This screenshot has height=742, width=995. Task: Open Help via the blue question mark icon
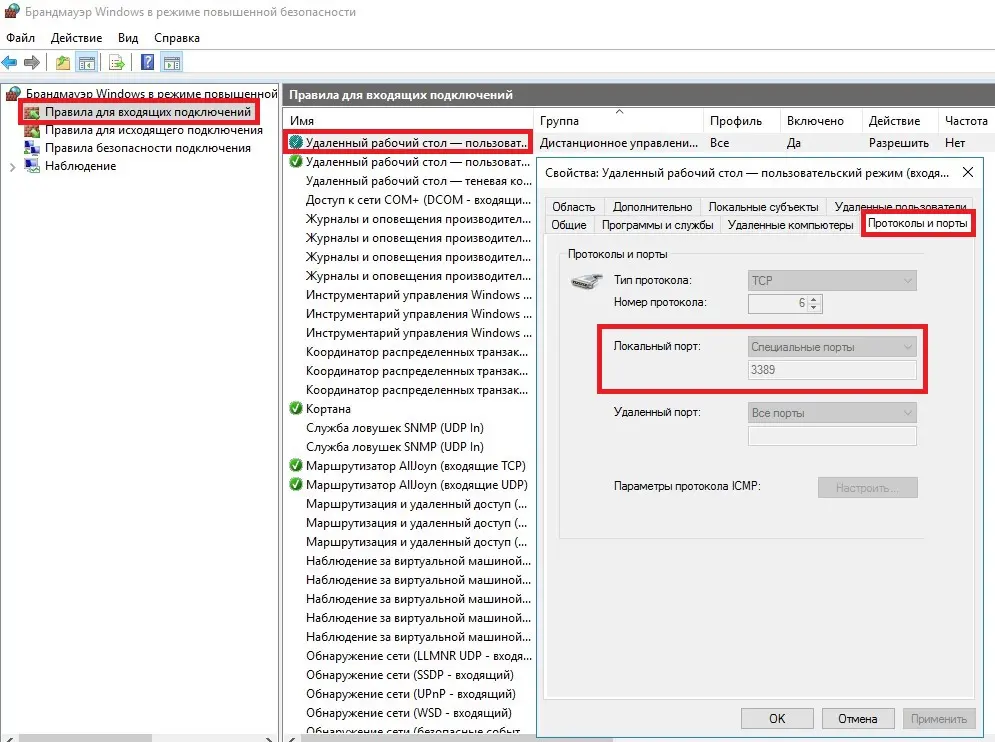tap(147, 63)
